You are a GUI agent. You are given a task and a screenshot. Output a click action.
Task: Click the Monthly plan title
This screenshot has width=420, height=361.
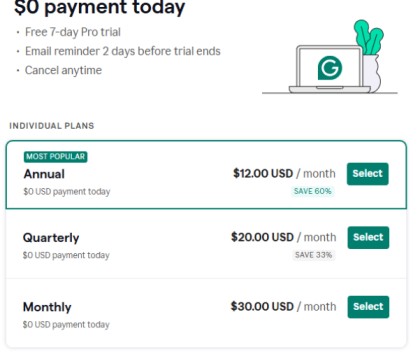(x=47, y=307)
